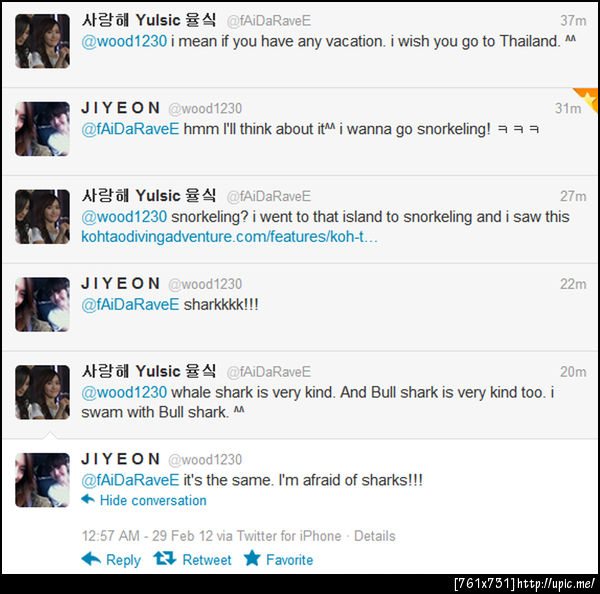
Task: Click the Reply arrow icon
Action: click(91, 559)
